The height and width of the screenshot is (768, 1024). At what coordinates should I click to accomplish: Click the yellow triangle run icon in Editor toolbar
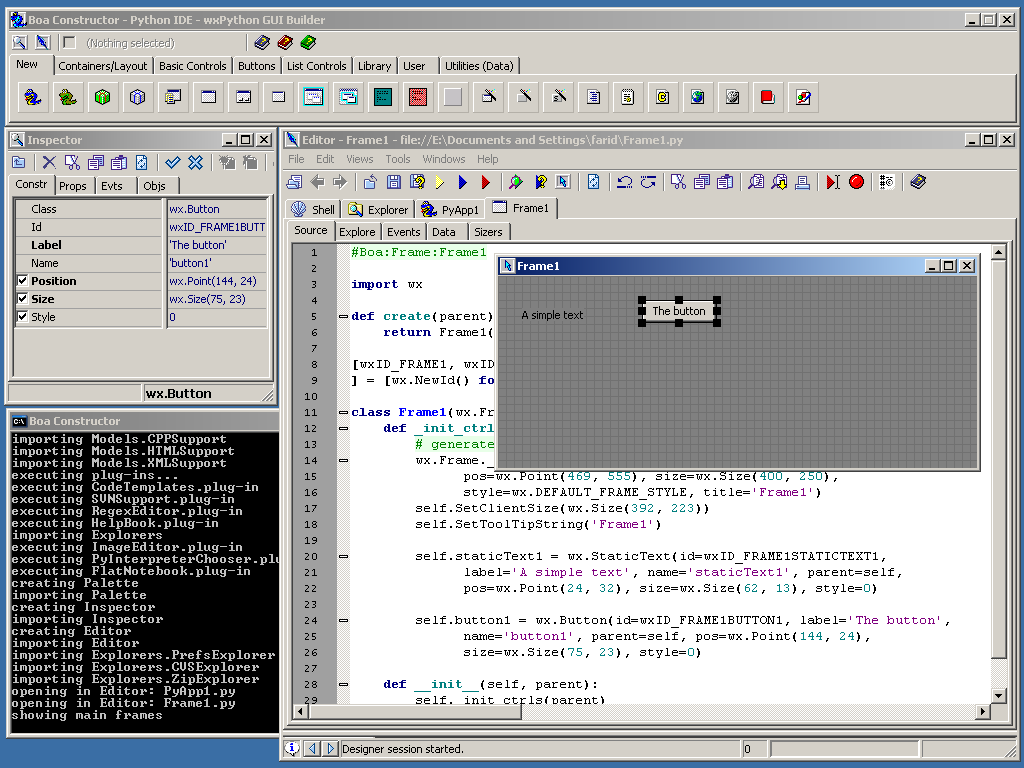coord(440,182)
